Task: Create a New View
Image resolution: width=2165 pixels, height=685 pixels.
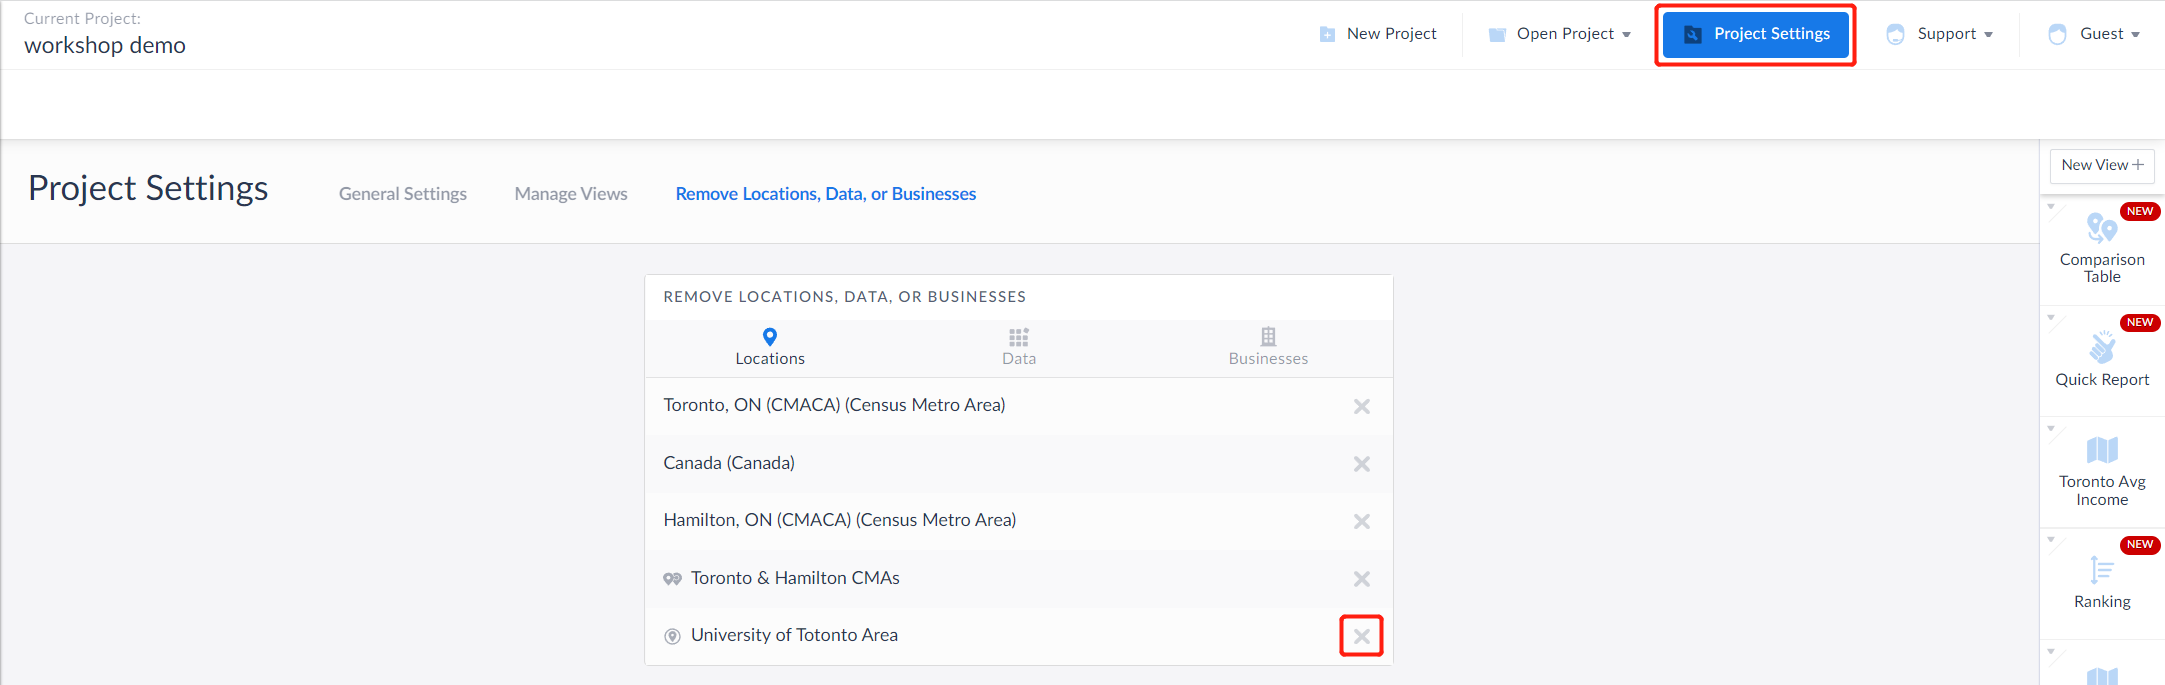Action: [2102, 165]
